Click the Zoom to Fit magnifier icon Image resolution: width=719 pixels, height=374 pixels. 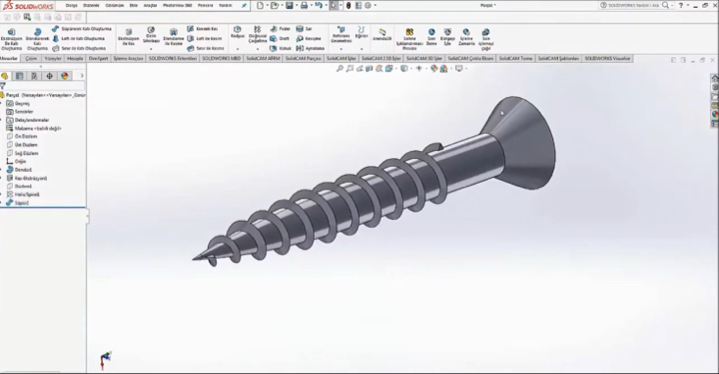[x=340, y=68]
